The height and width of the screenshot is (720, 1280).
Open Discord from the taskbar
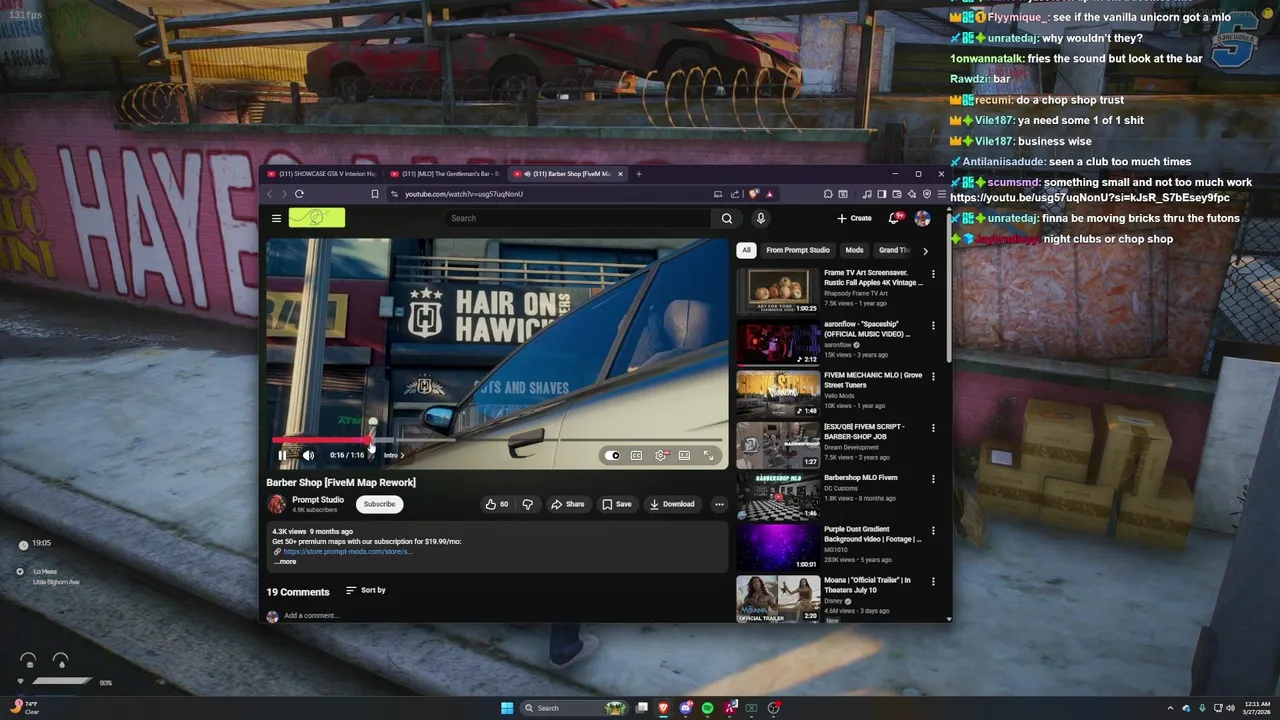point(685,708)
